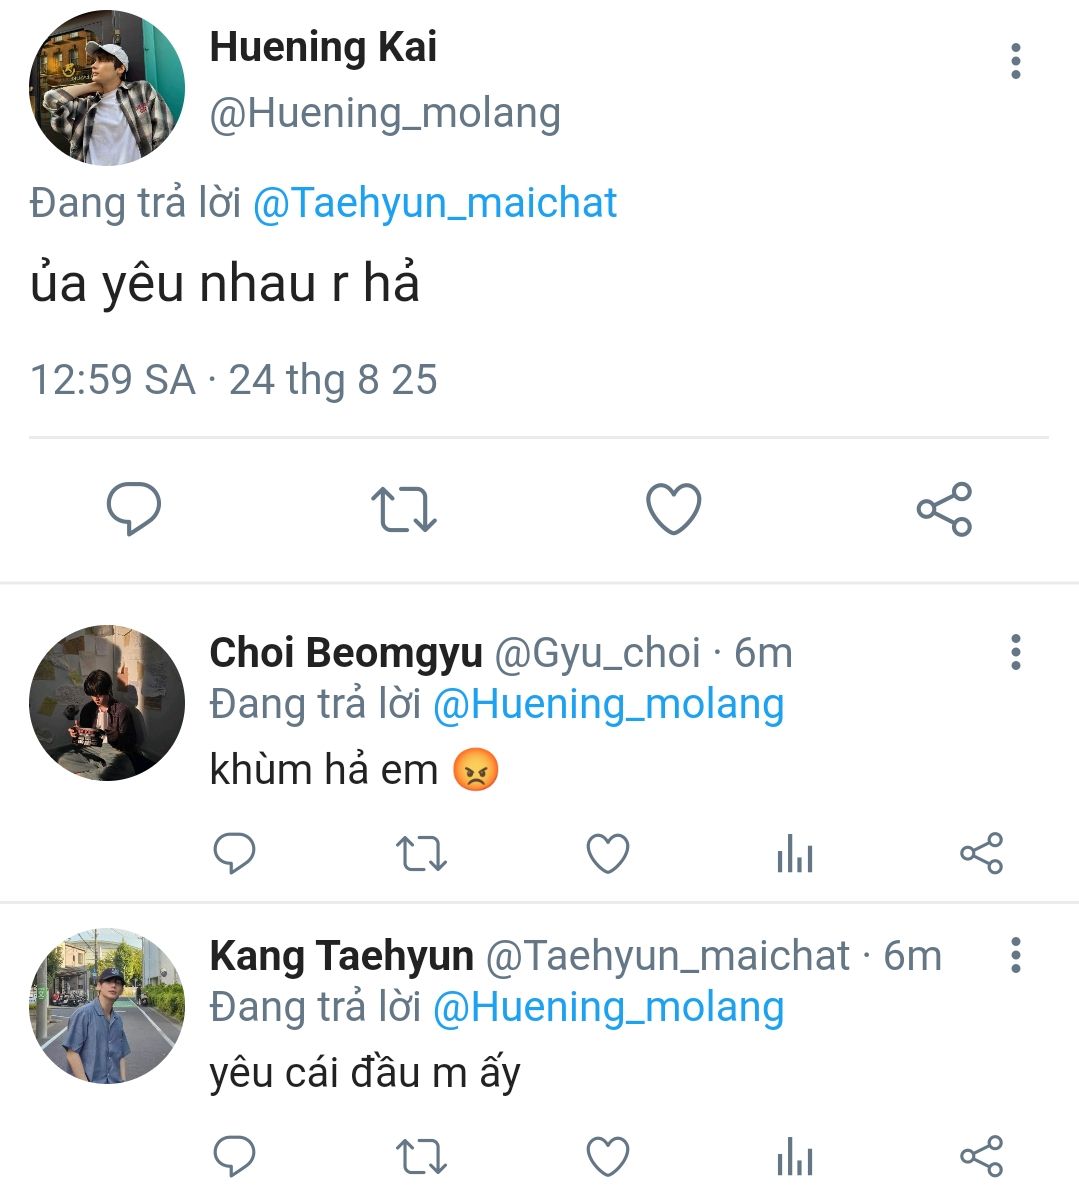Open more options for Huening Kai's tweet

click(1016, 62)
